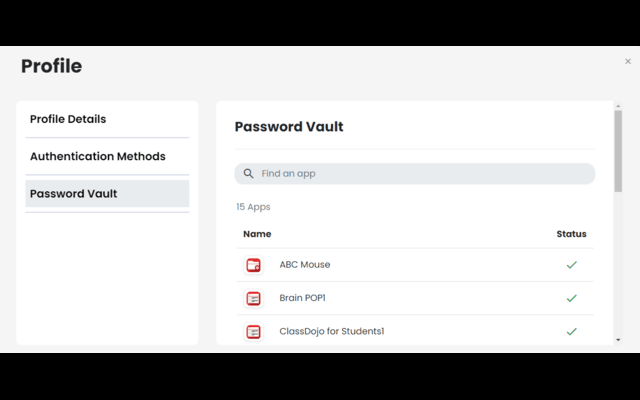
Task: Click the Name column header
Action: 257,234
